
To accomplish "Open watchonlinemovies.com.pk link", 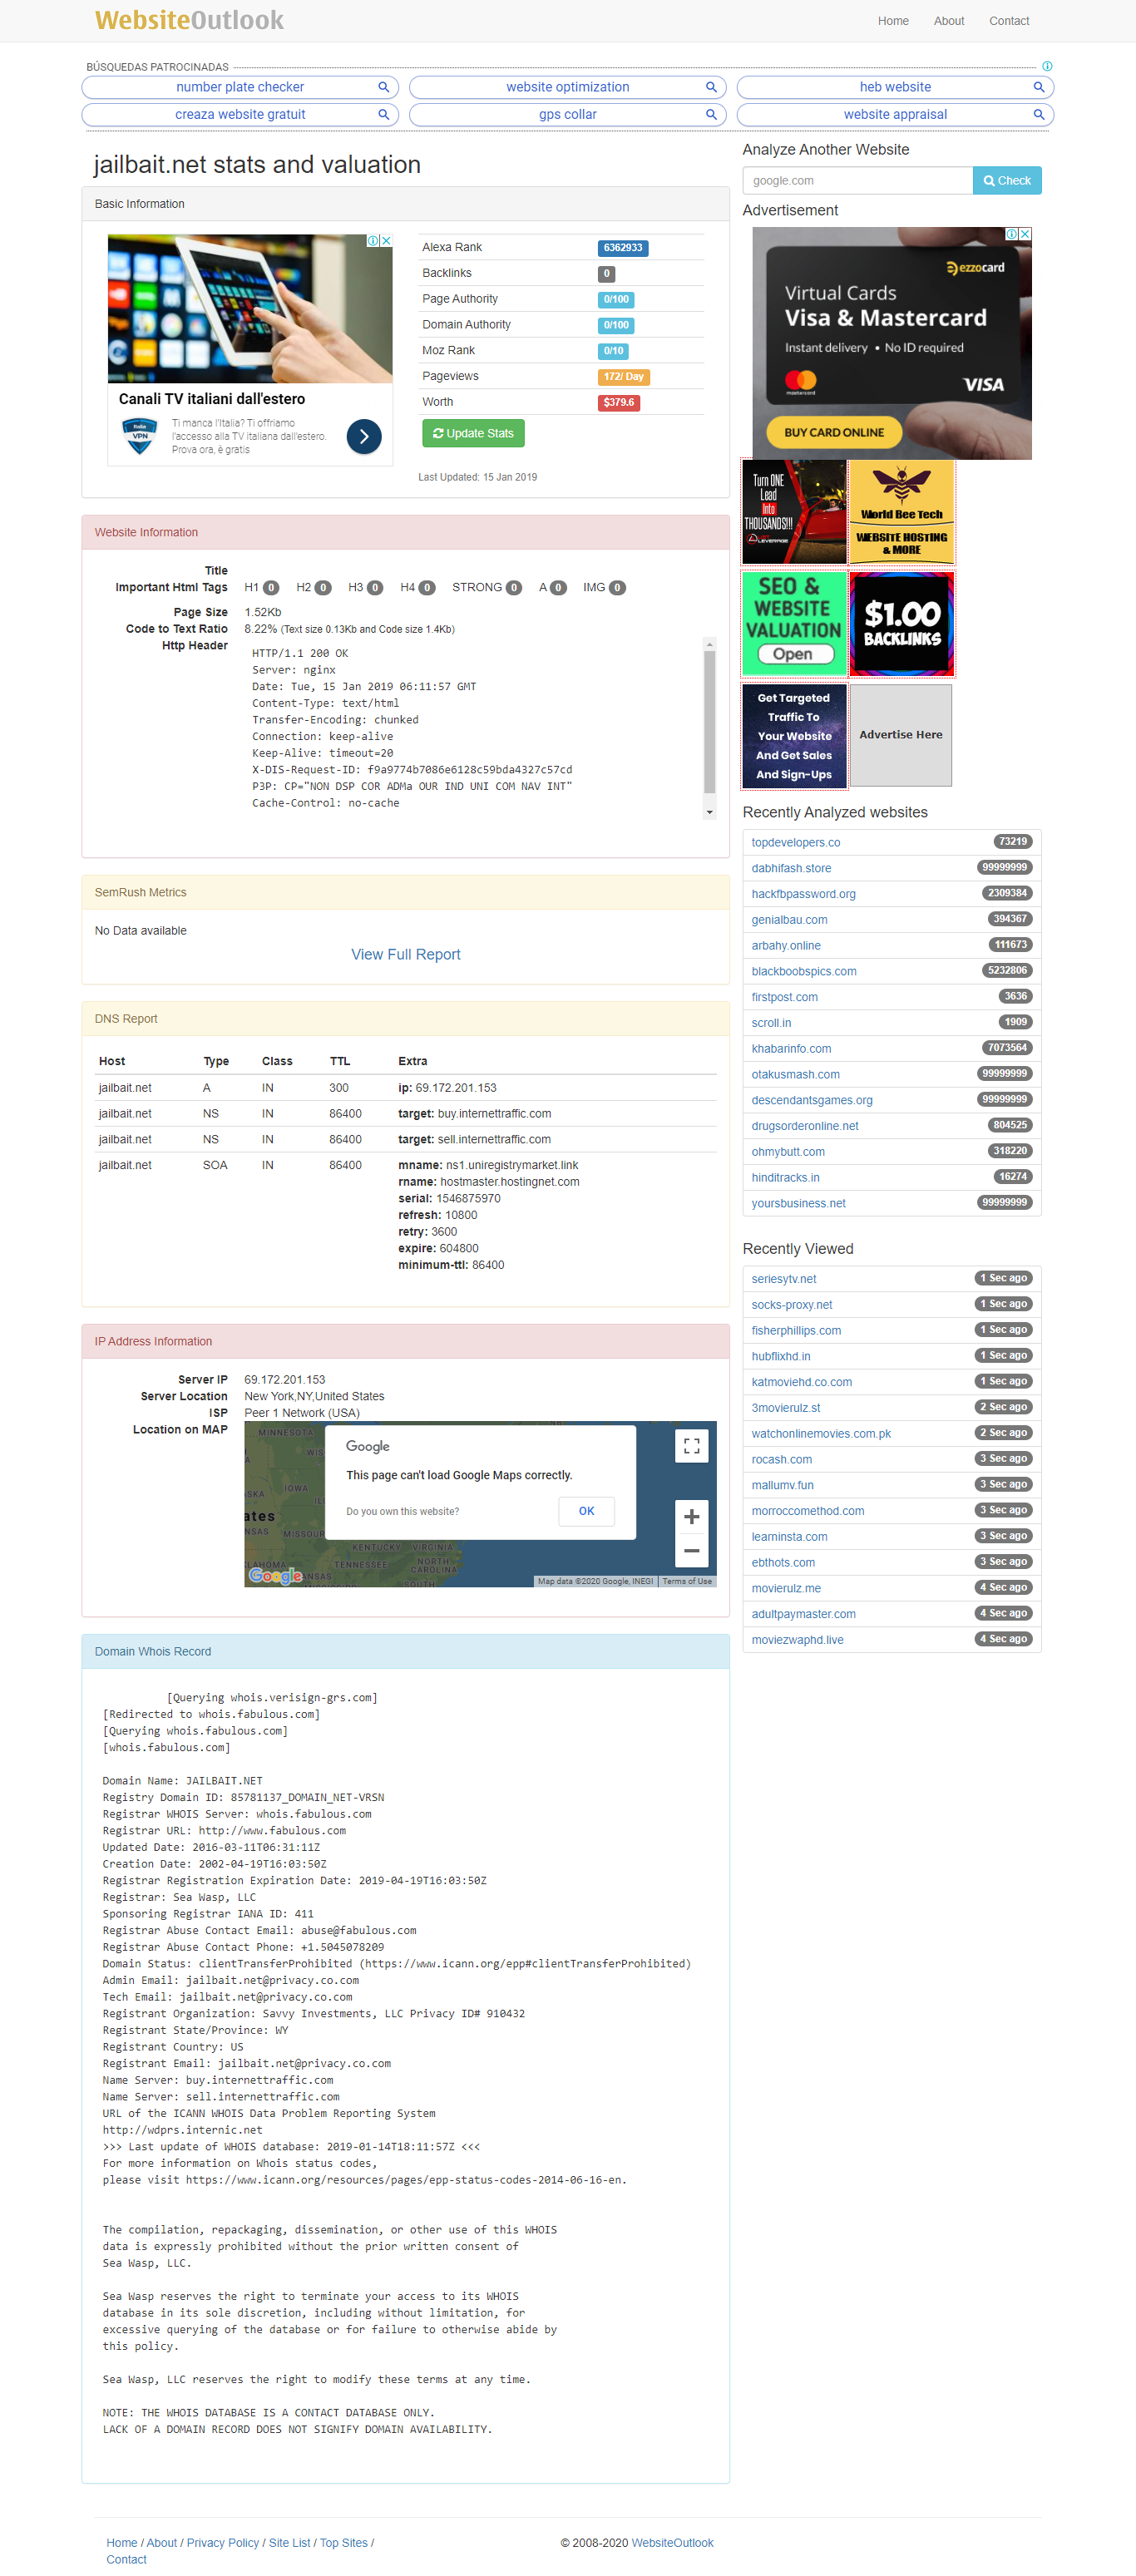I will (x=821, y=1434).
